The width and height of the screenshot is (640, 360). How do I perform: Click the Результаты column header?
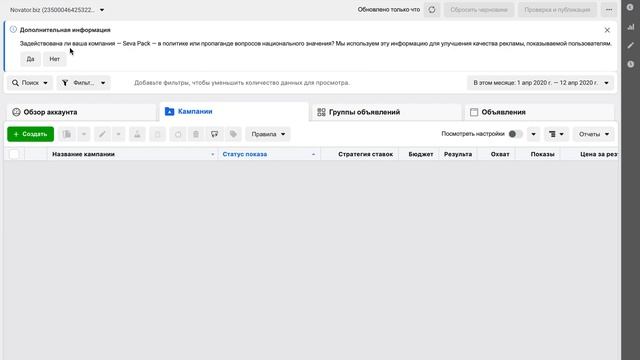click(458, 154)
